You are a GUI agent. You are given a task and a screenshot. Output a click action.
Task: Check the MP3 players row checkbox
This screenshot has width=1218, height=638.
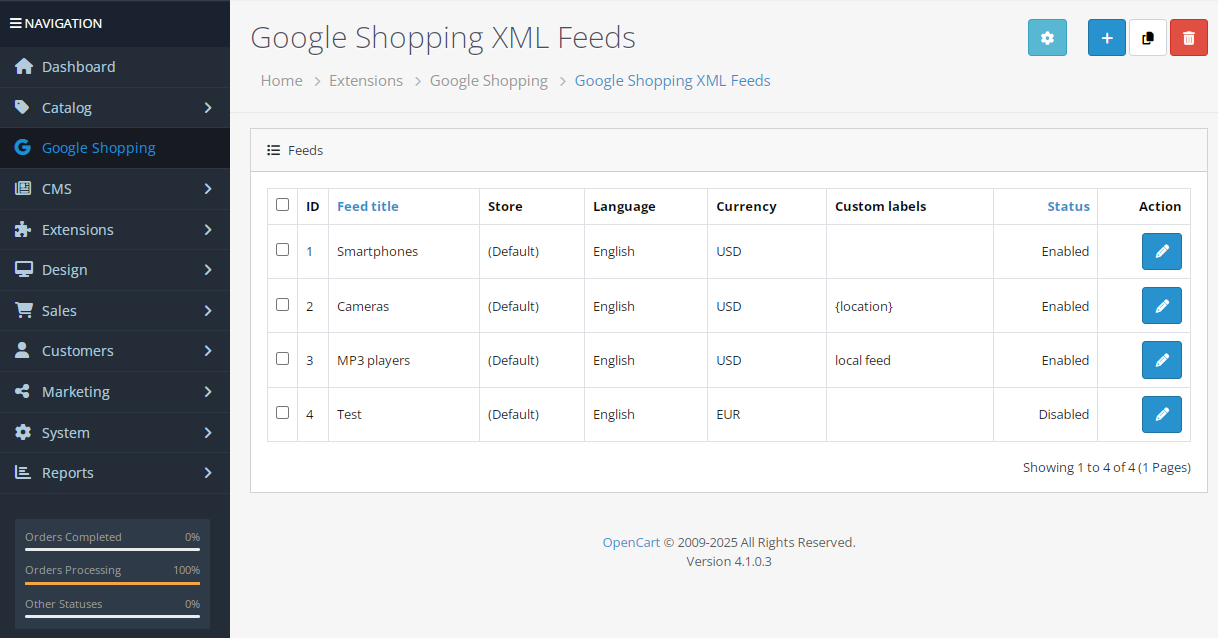click(x=282, y=358)
